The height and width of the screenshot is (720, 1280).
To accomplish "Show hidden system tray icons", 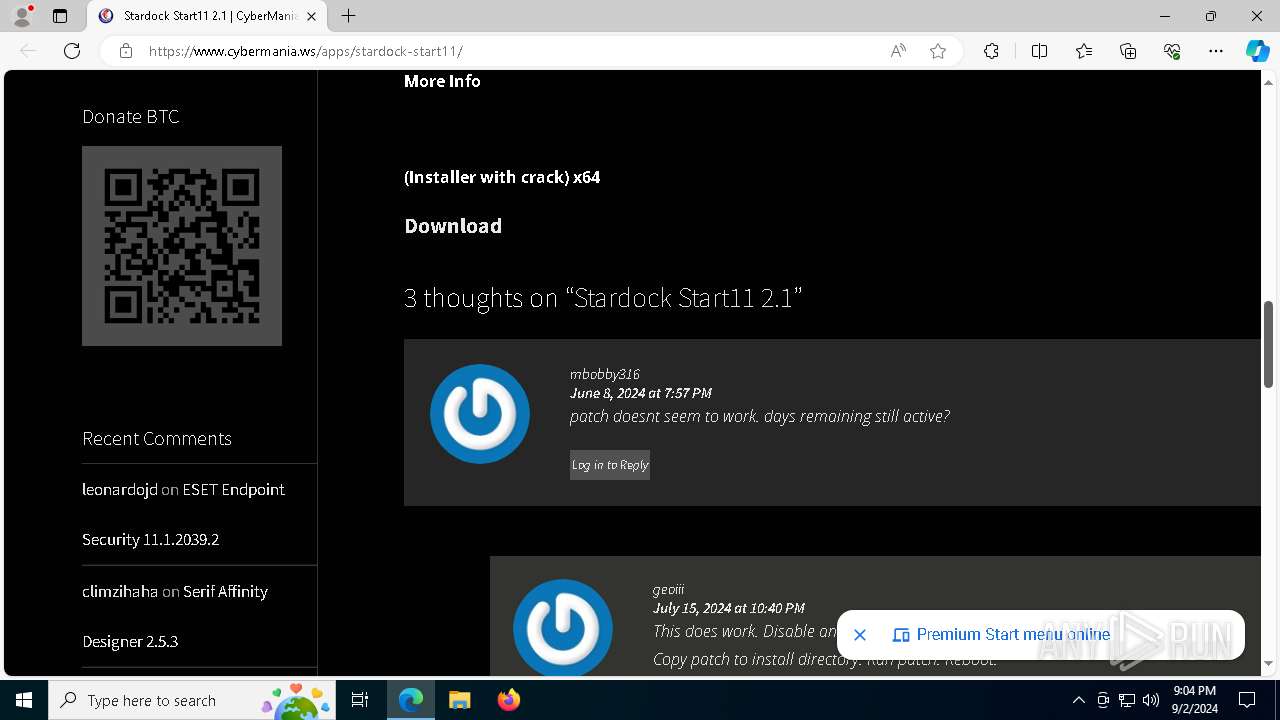I will point(1078,700).
